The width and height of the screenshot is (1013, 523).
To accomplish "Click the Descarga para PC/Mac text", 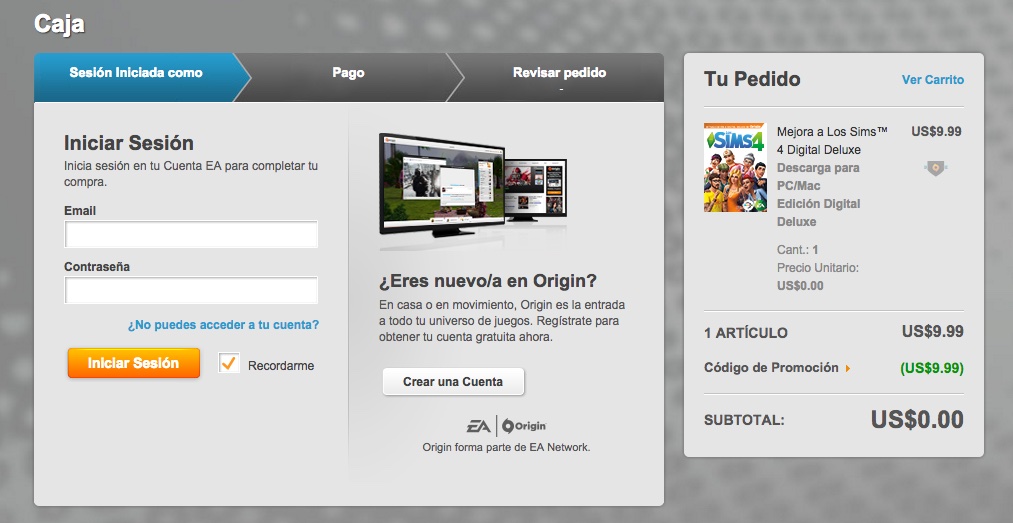I will click(x=818, y=177).
